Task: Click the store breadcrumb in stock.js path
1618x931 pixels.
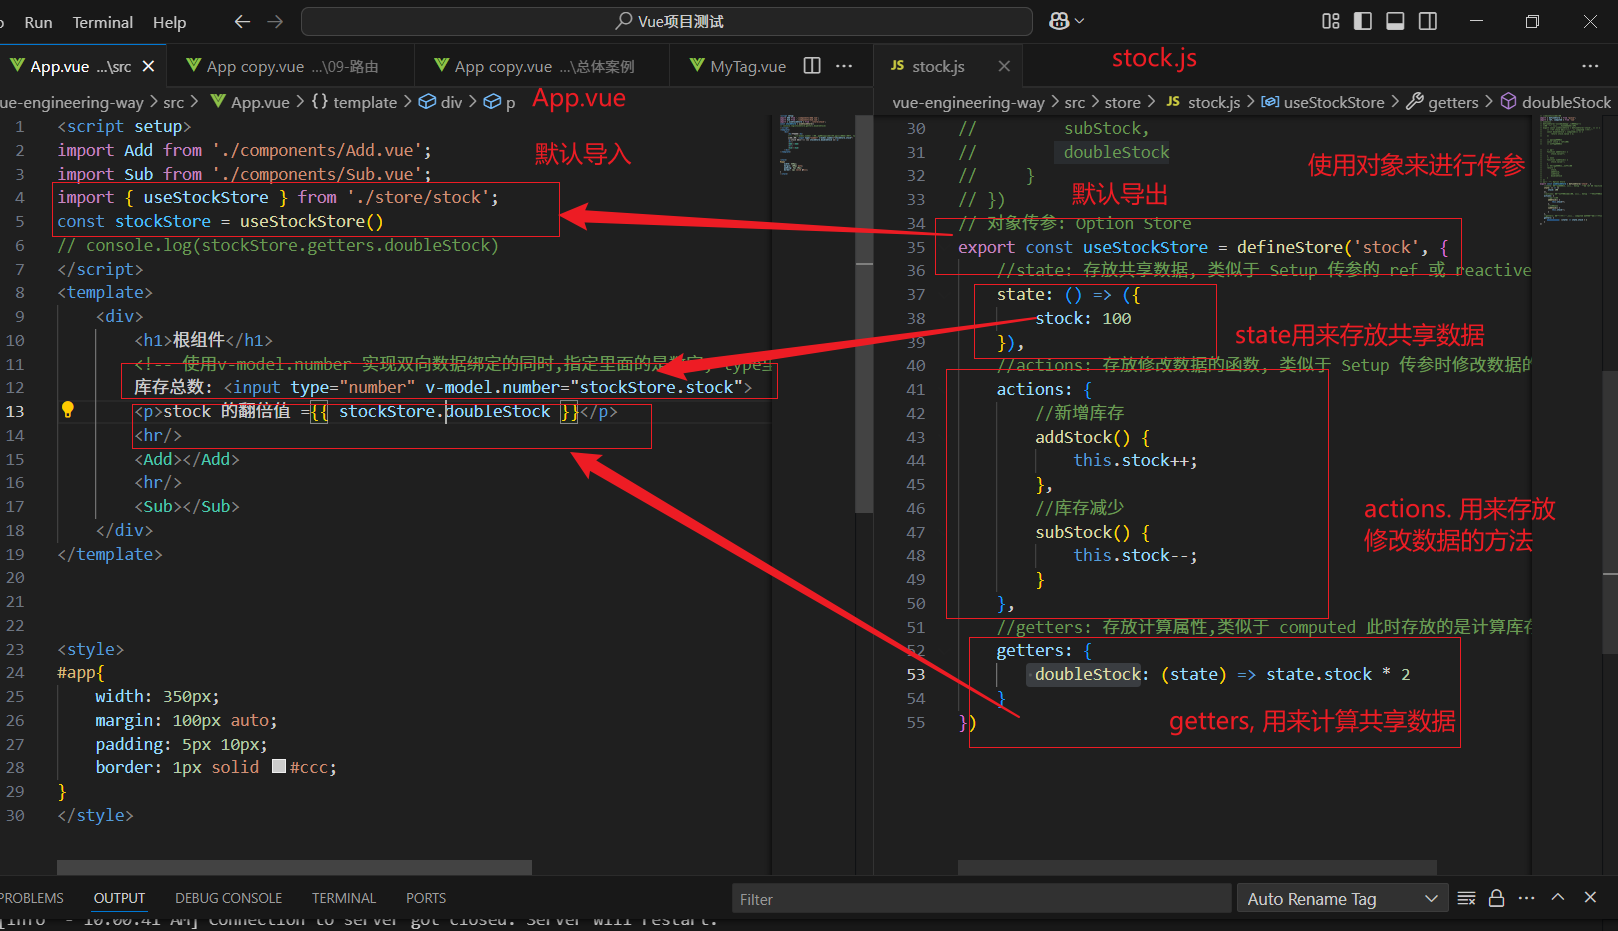Action: pos(1122,102)
